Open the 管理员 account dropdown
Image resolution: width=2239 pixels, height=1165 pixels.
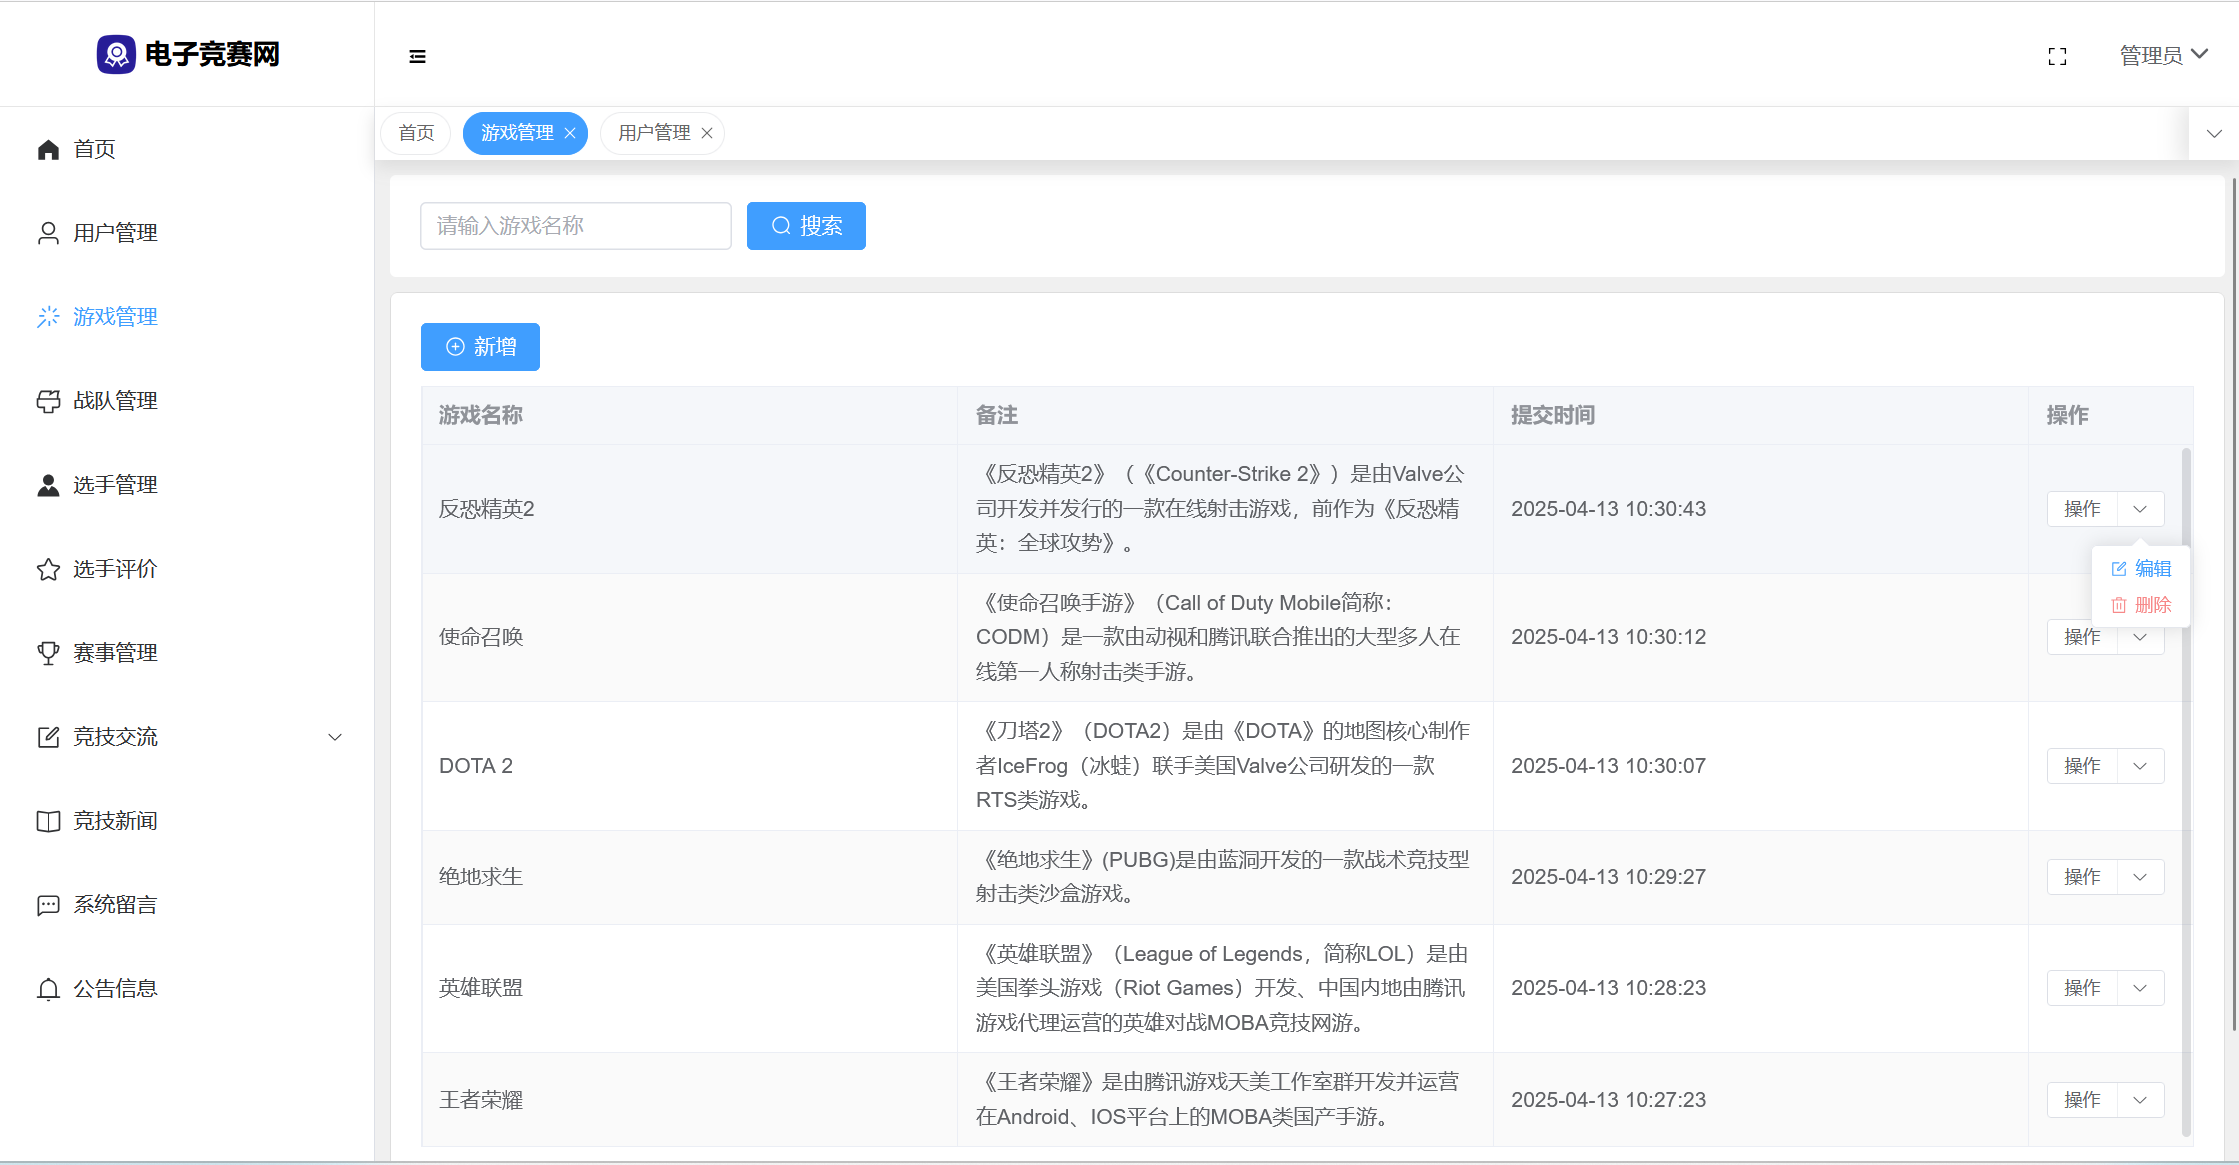tap(2163, 55)
